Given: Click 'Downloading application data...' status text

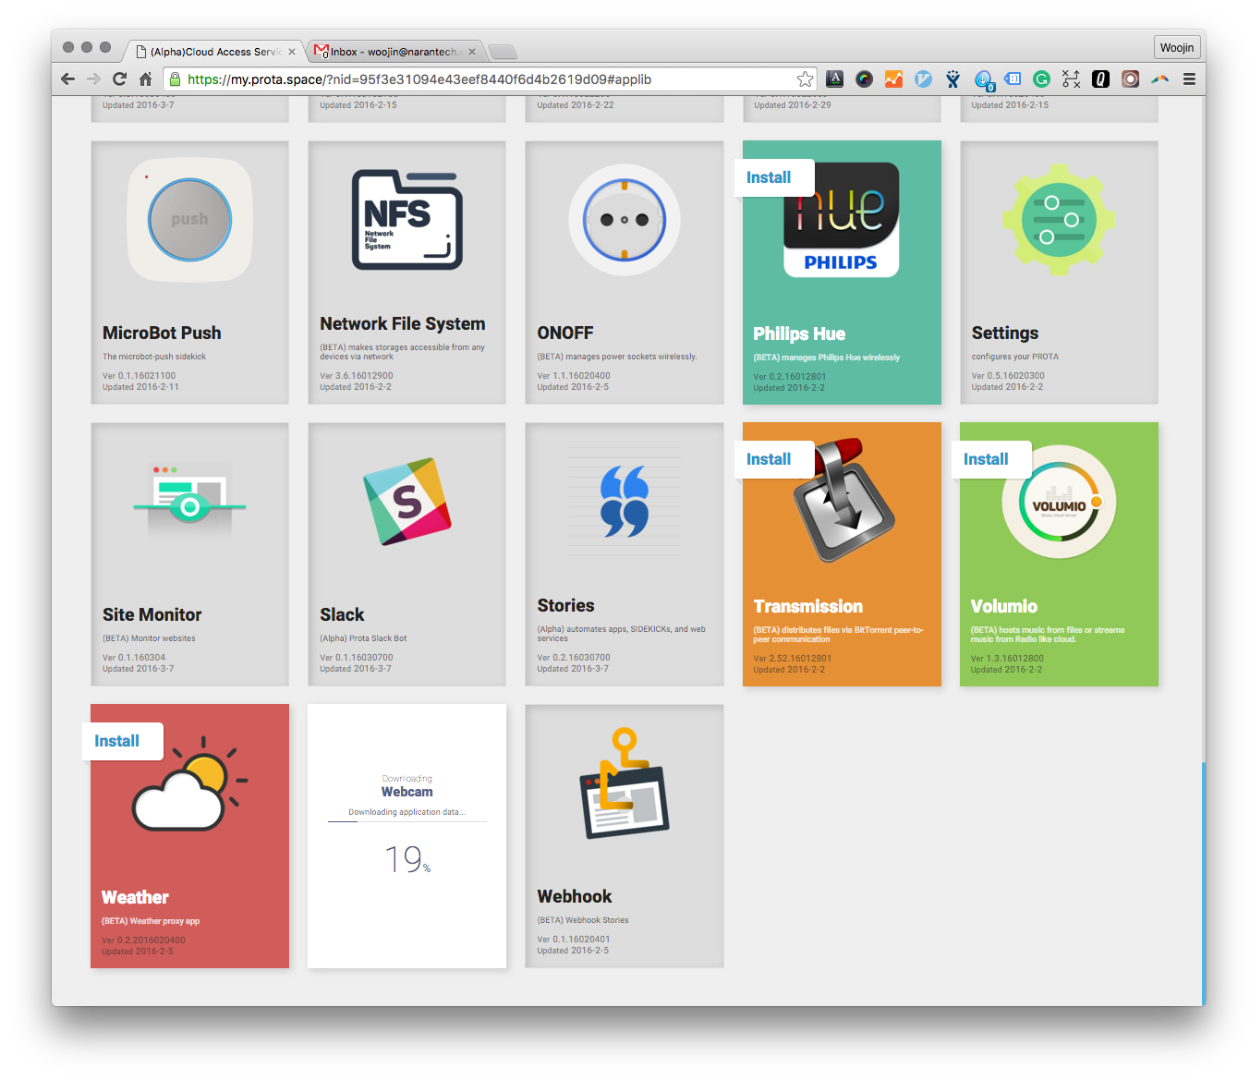Looking at the screenshot, I should (x=407, y=812).
